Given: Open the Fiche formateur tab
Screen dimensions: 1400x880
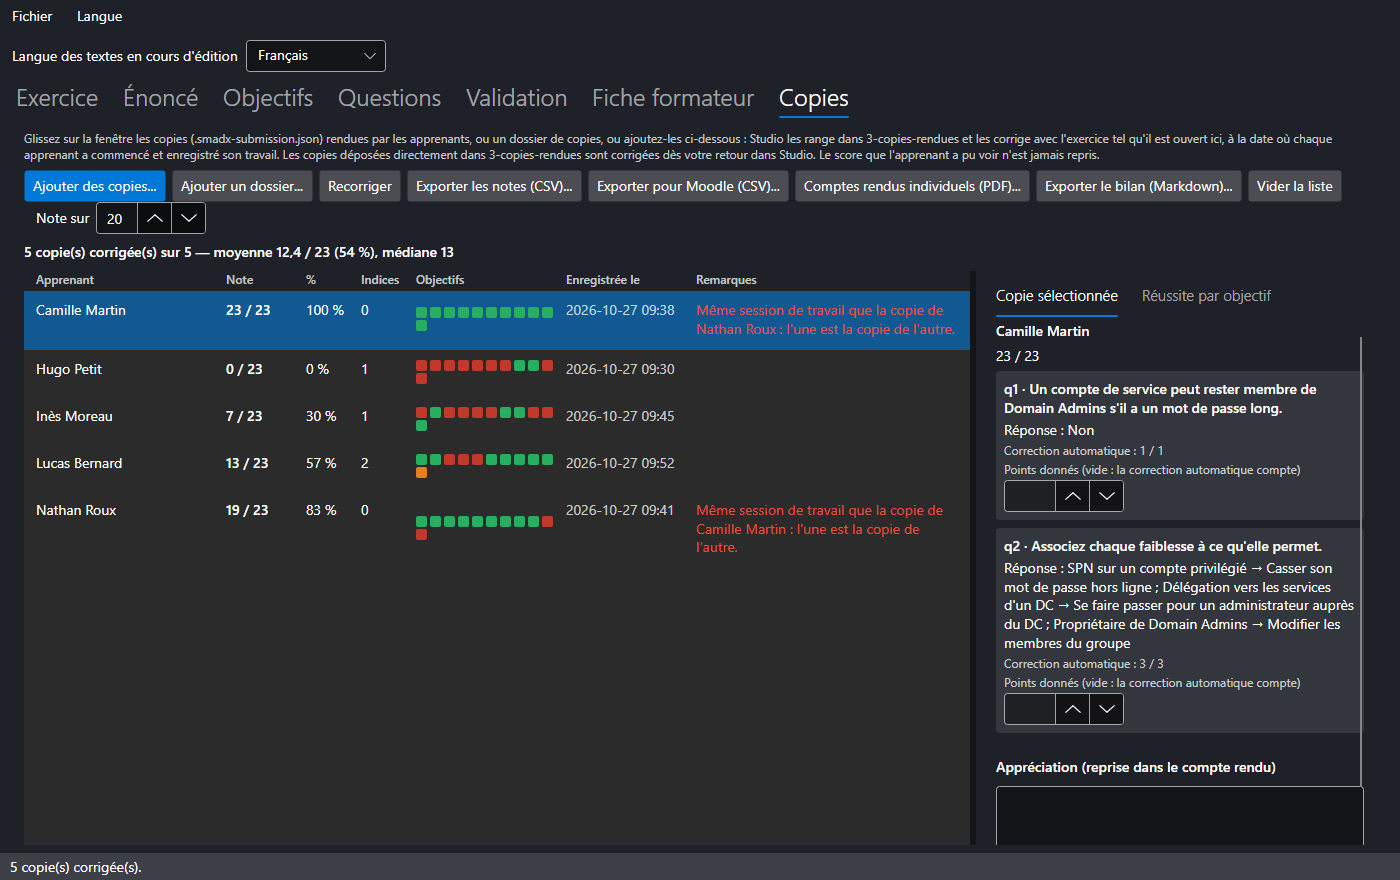Looking at the screenshot, I should click(x=673, y=98).
